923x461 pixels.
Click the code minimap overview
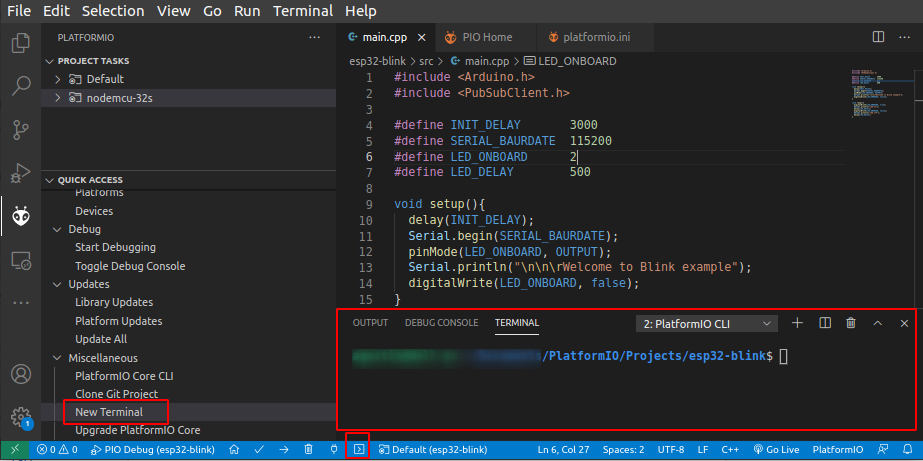tap(881, 94)
